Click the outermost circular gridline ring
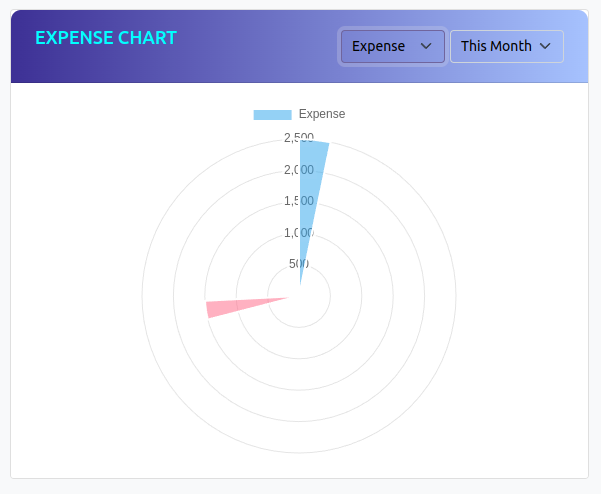This screenshot has width=601, height=494. tap(456, 296)
